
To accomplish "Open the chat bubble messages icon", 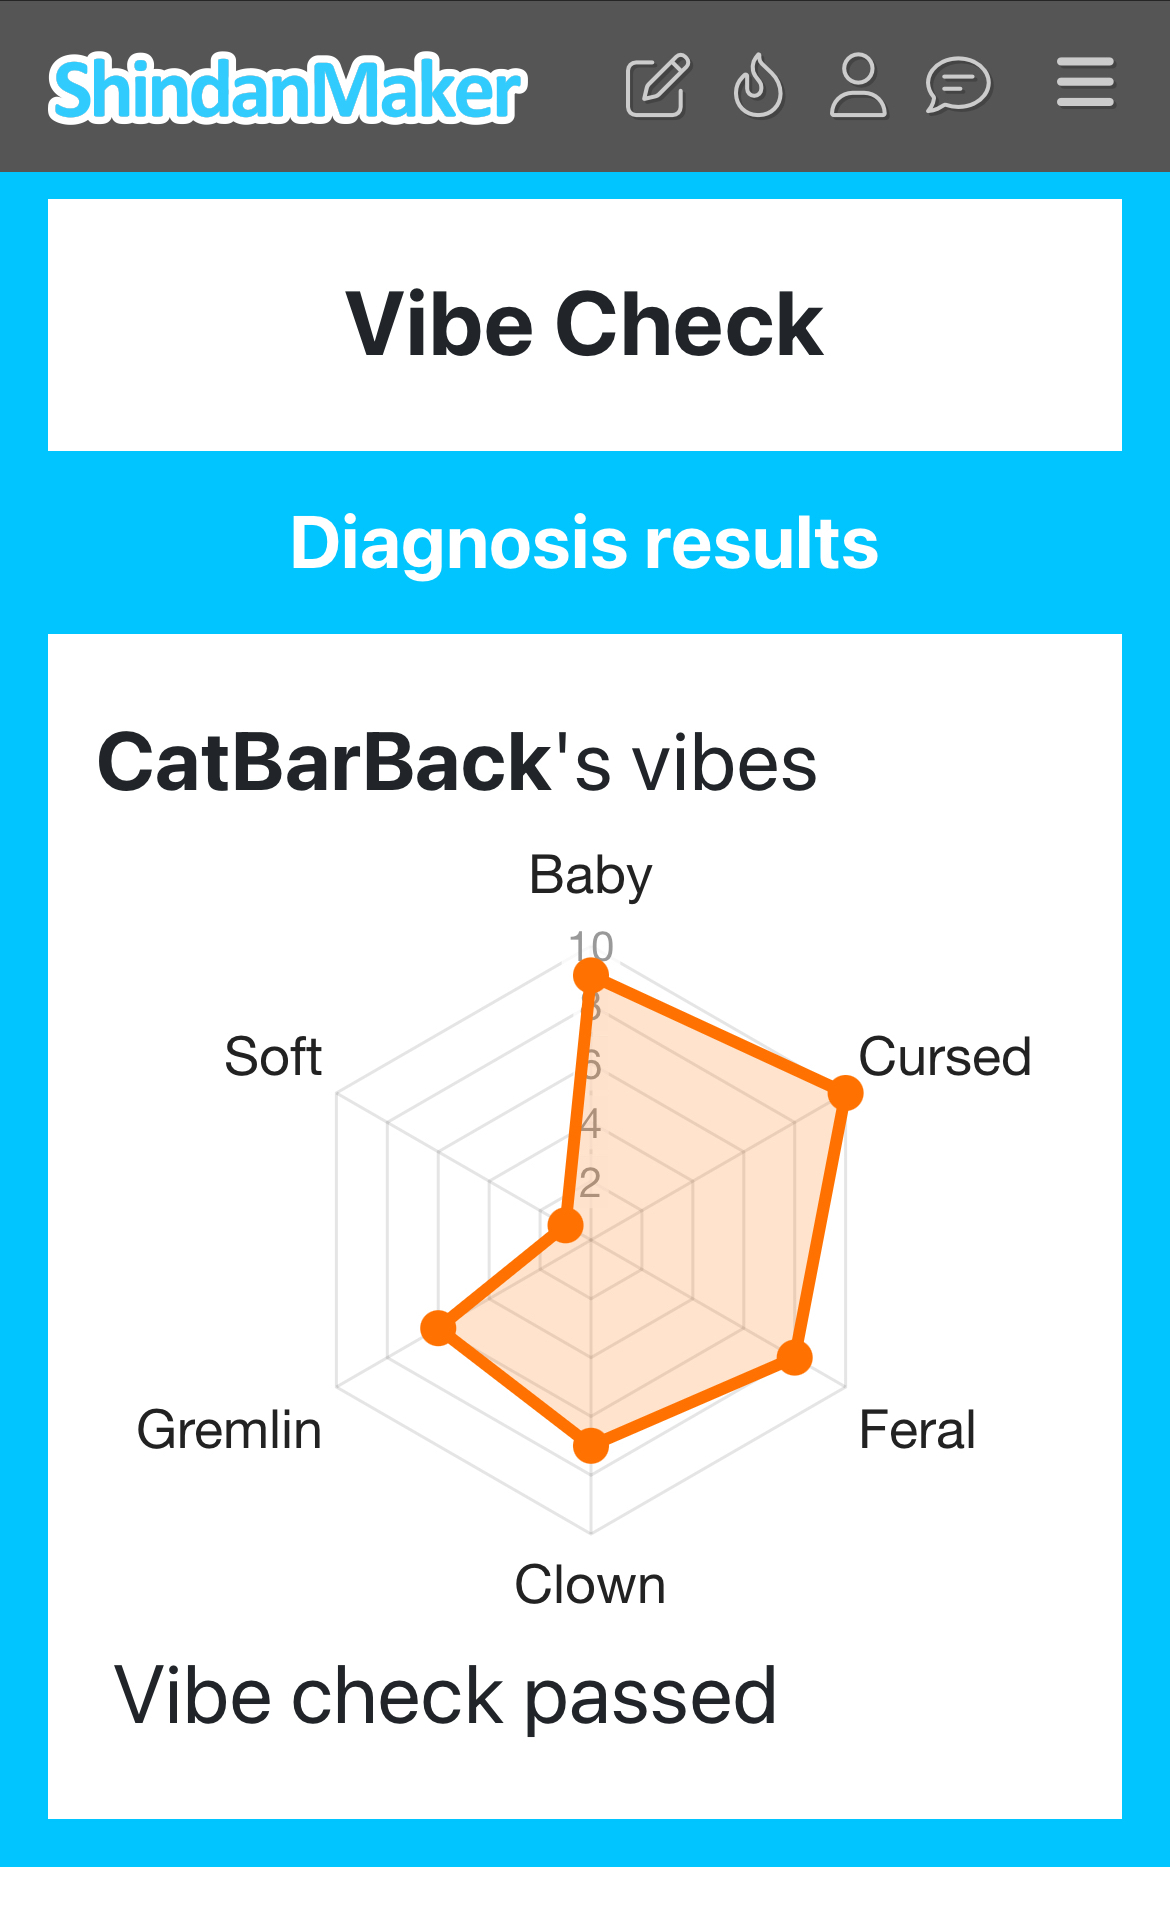I will pos(957,87).
